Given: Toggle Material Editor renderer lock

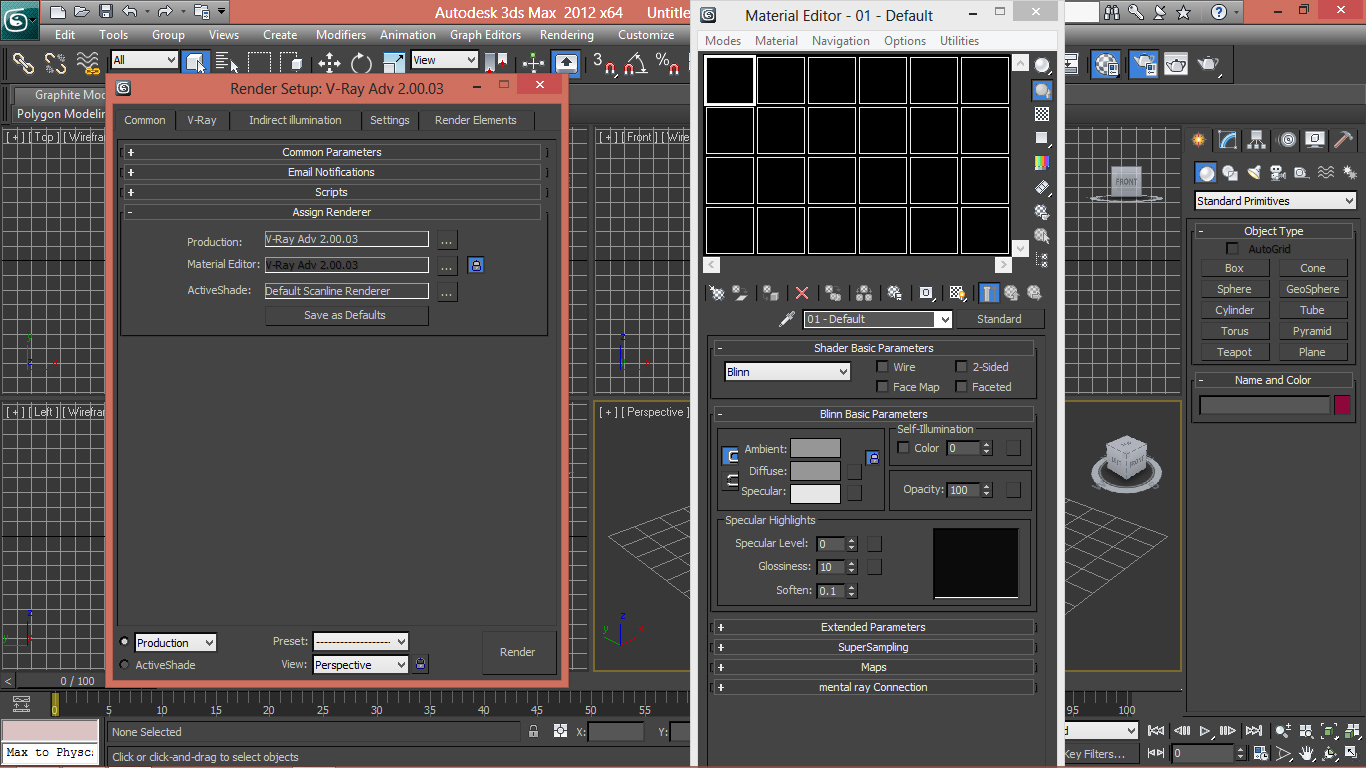Looking at the screenshot, I should [476, 265].
